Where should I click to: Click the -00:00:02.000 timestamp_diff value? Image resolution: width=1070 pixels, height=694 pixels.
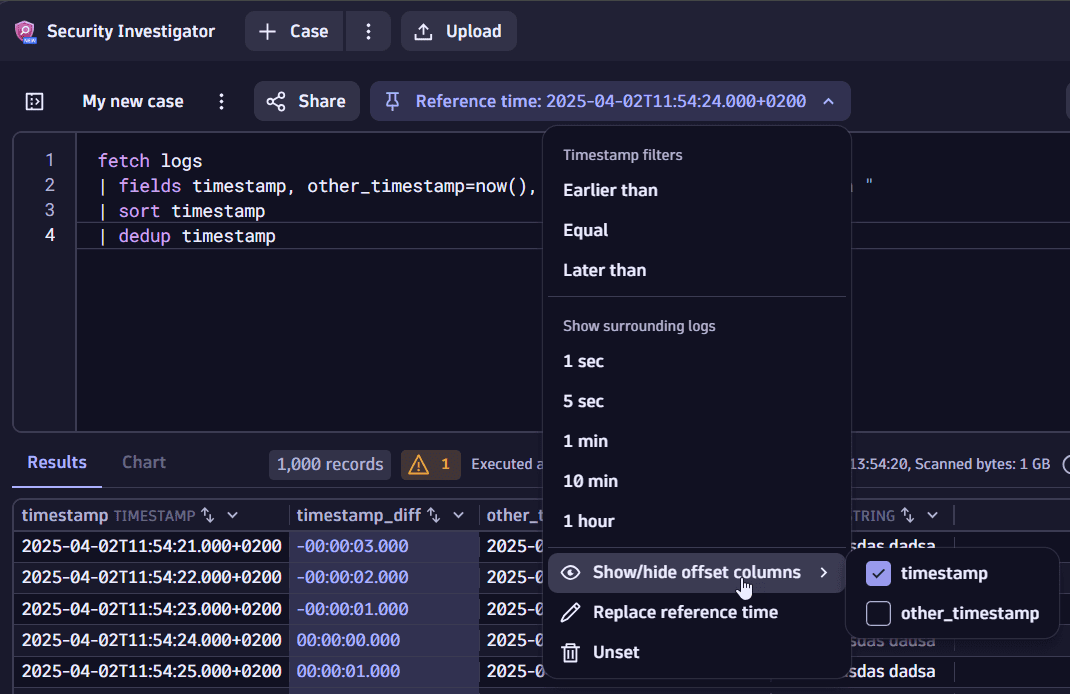click(x=352, y=578)
